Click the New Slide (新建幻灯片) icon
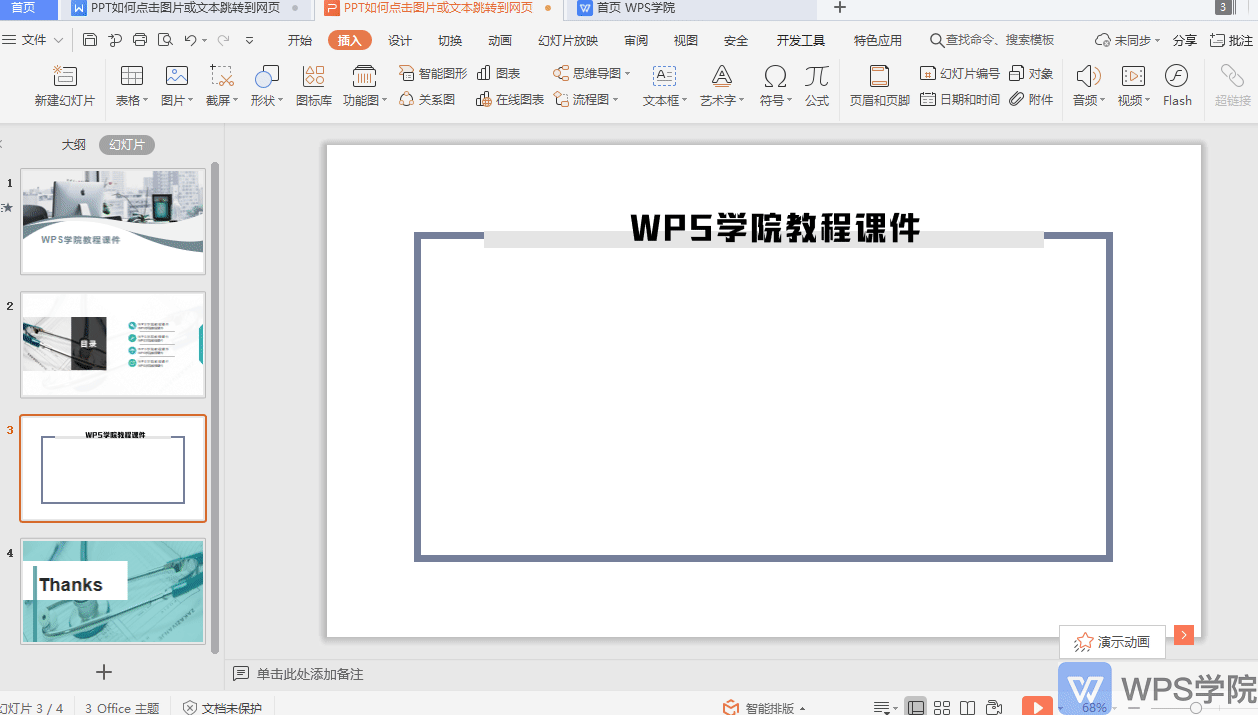This screenshot has height=715, width=1258. [64, 77]
